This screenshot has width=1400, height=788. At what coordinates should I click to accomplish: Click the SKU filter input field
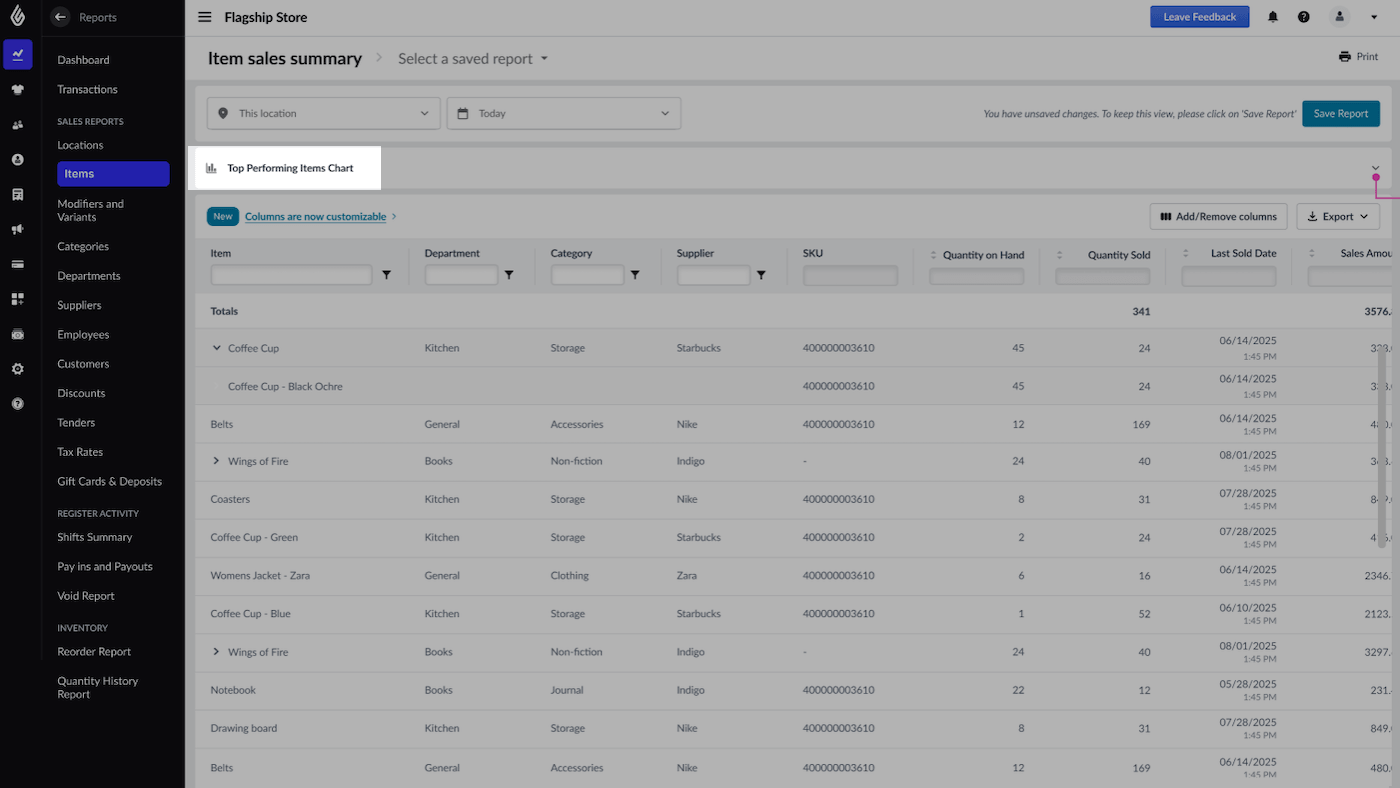pyautogui.click(x=850, y=275)
